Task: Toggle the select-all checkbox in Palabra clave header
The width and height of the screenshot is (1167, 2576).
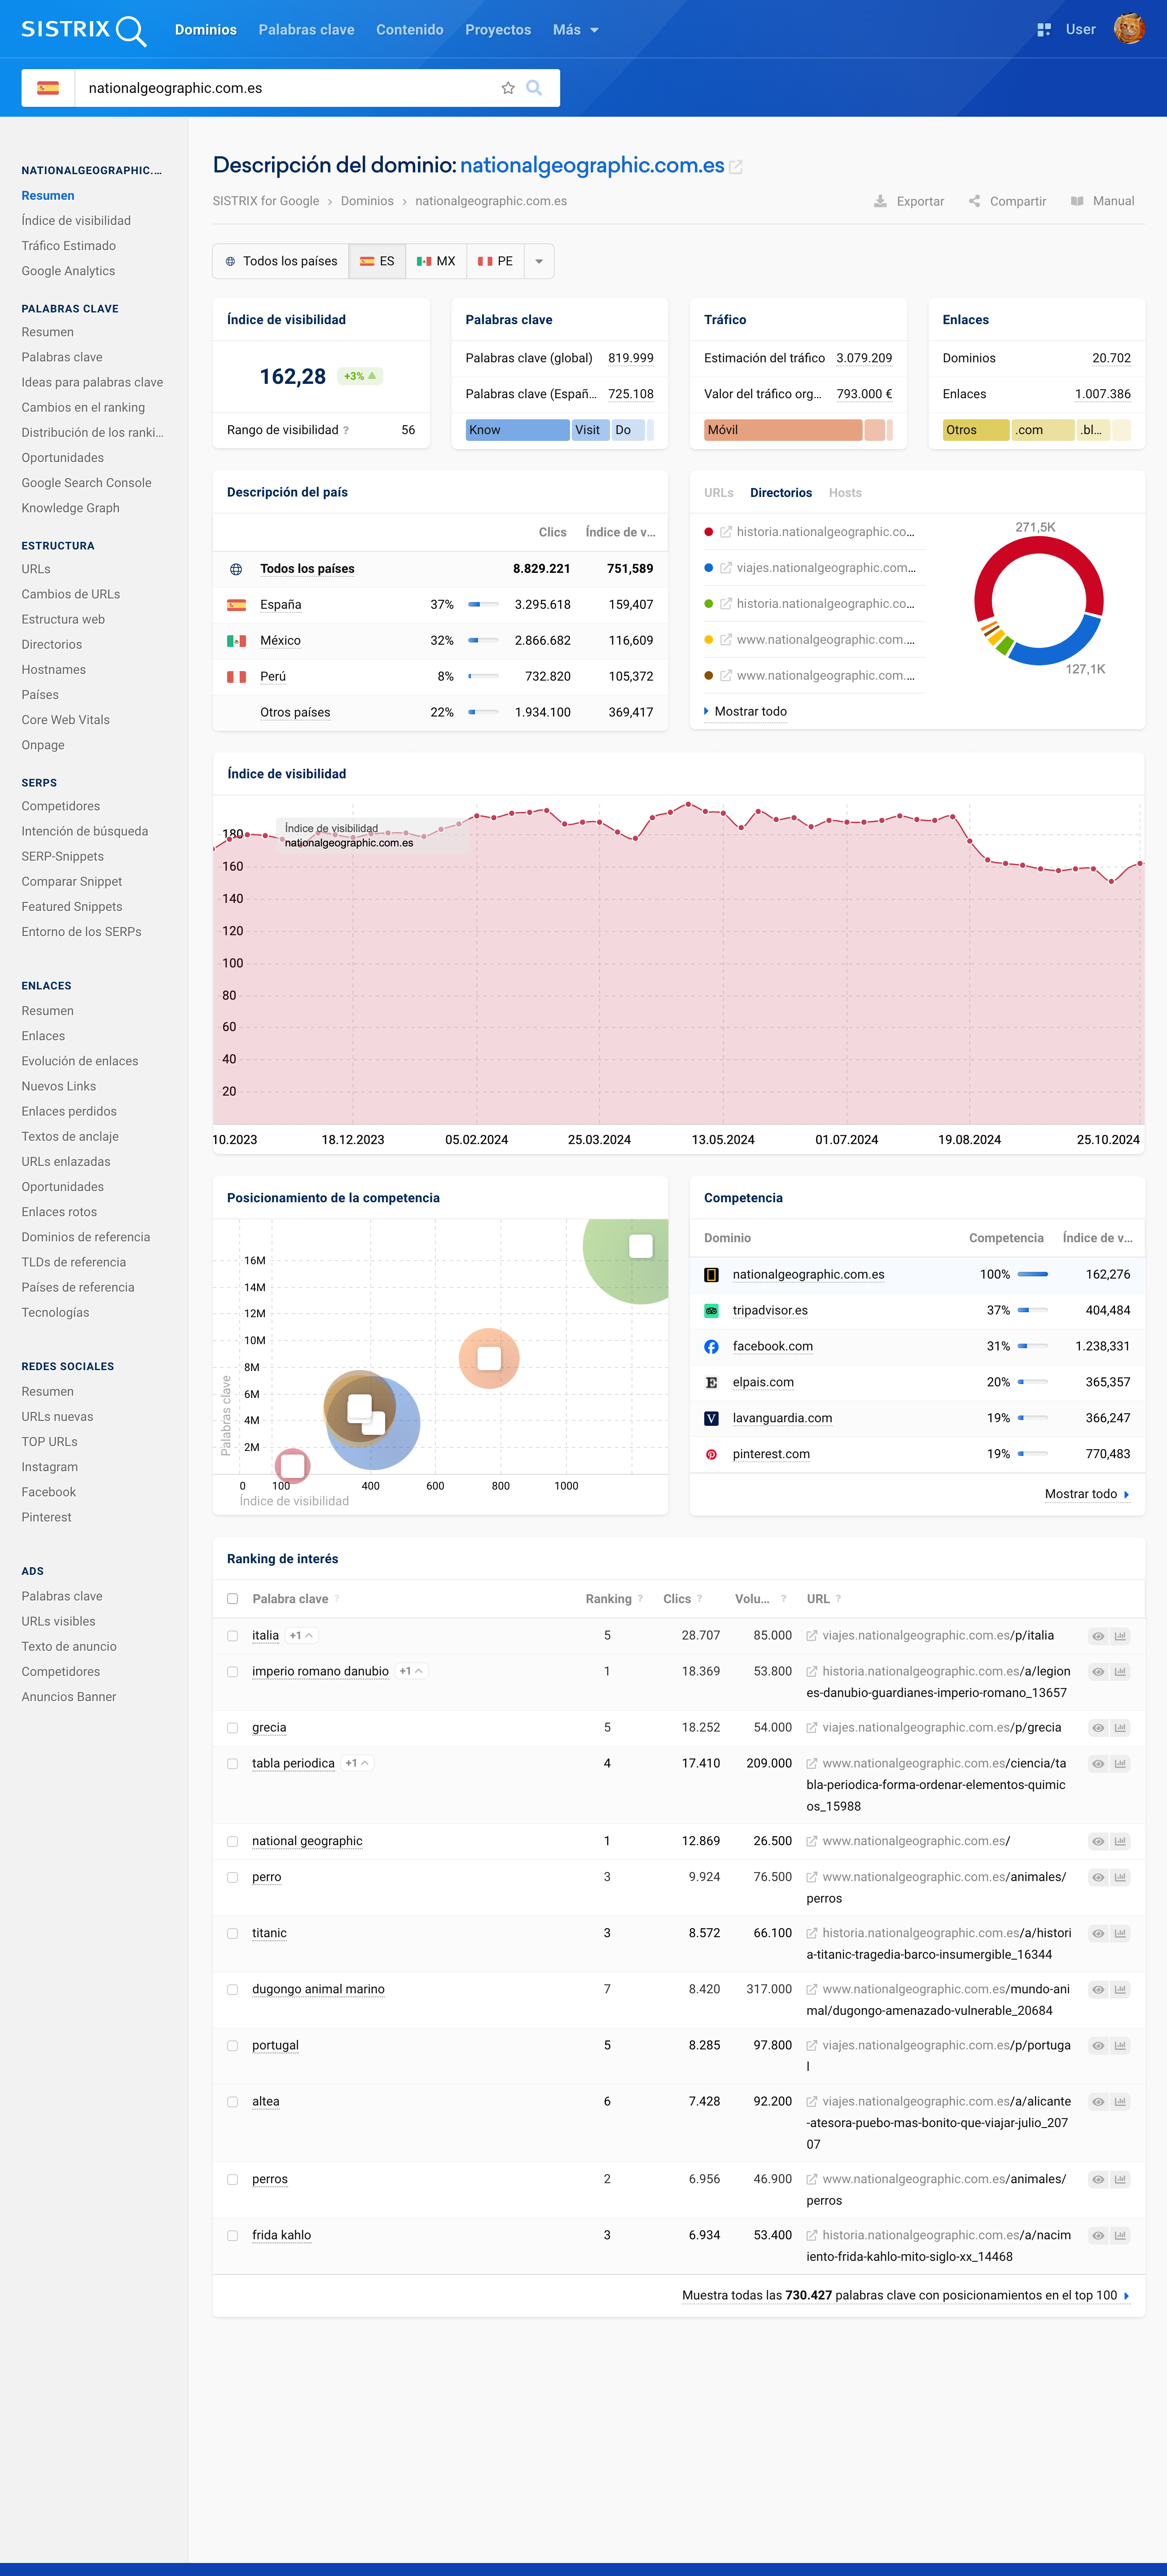Action: click(x=232, y=1599)
